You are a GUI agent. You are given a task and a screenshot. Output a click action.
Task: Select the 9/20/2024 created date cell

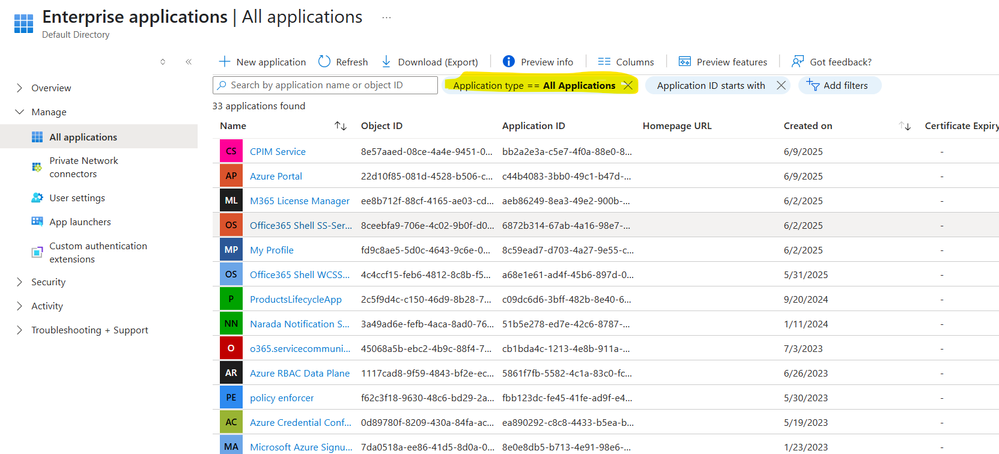(805, 299)
